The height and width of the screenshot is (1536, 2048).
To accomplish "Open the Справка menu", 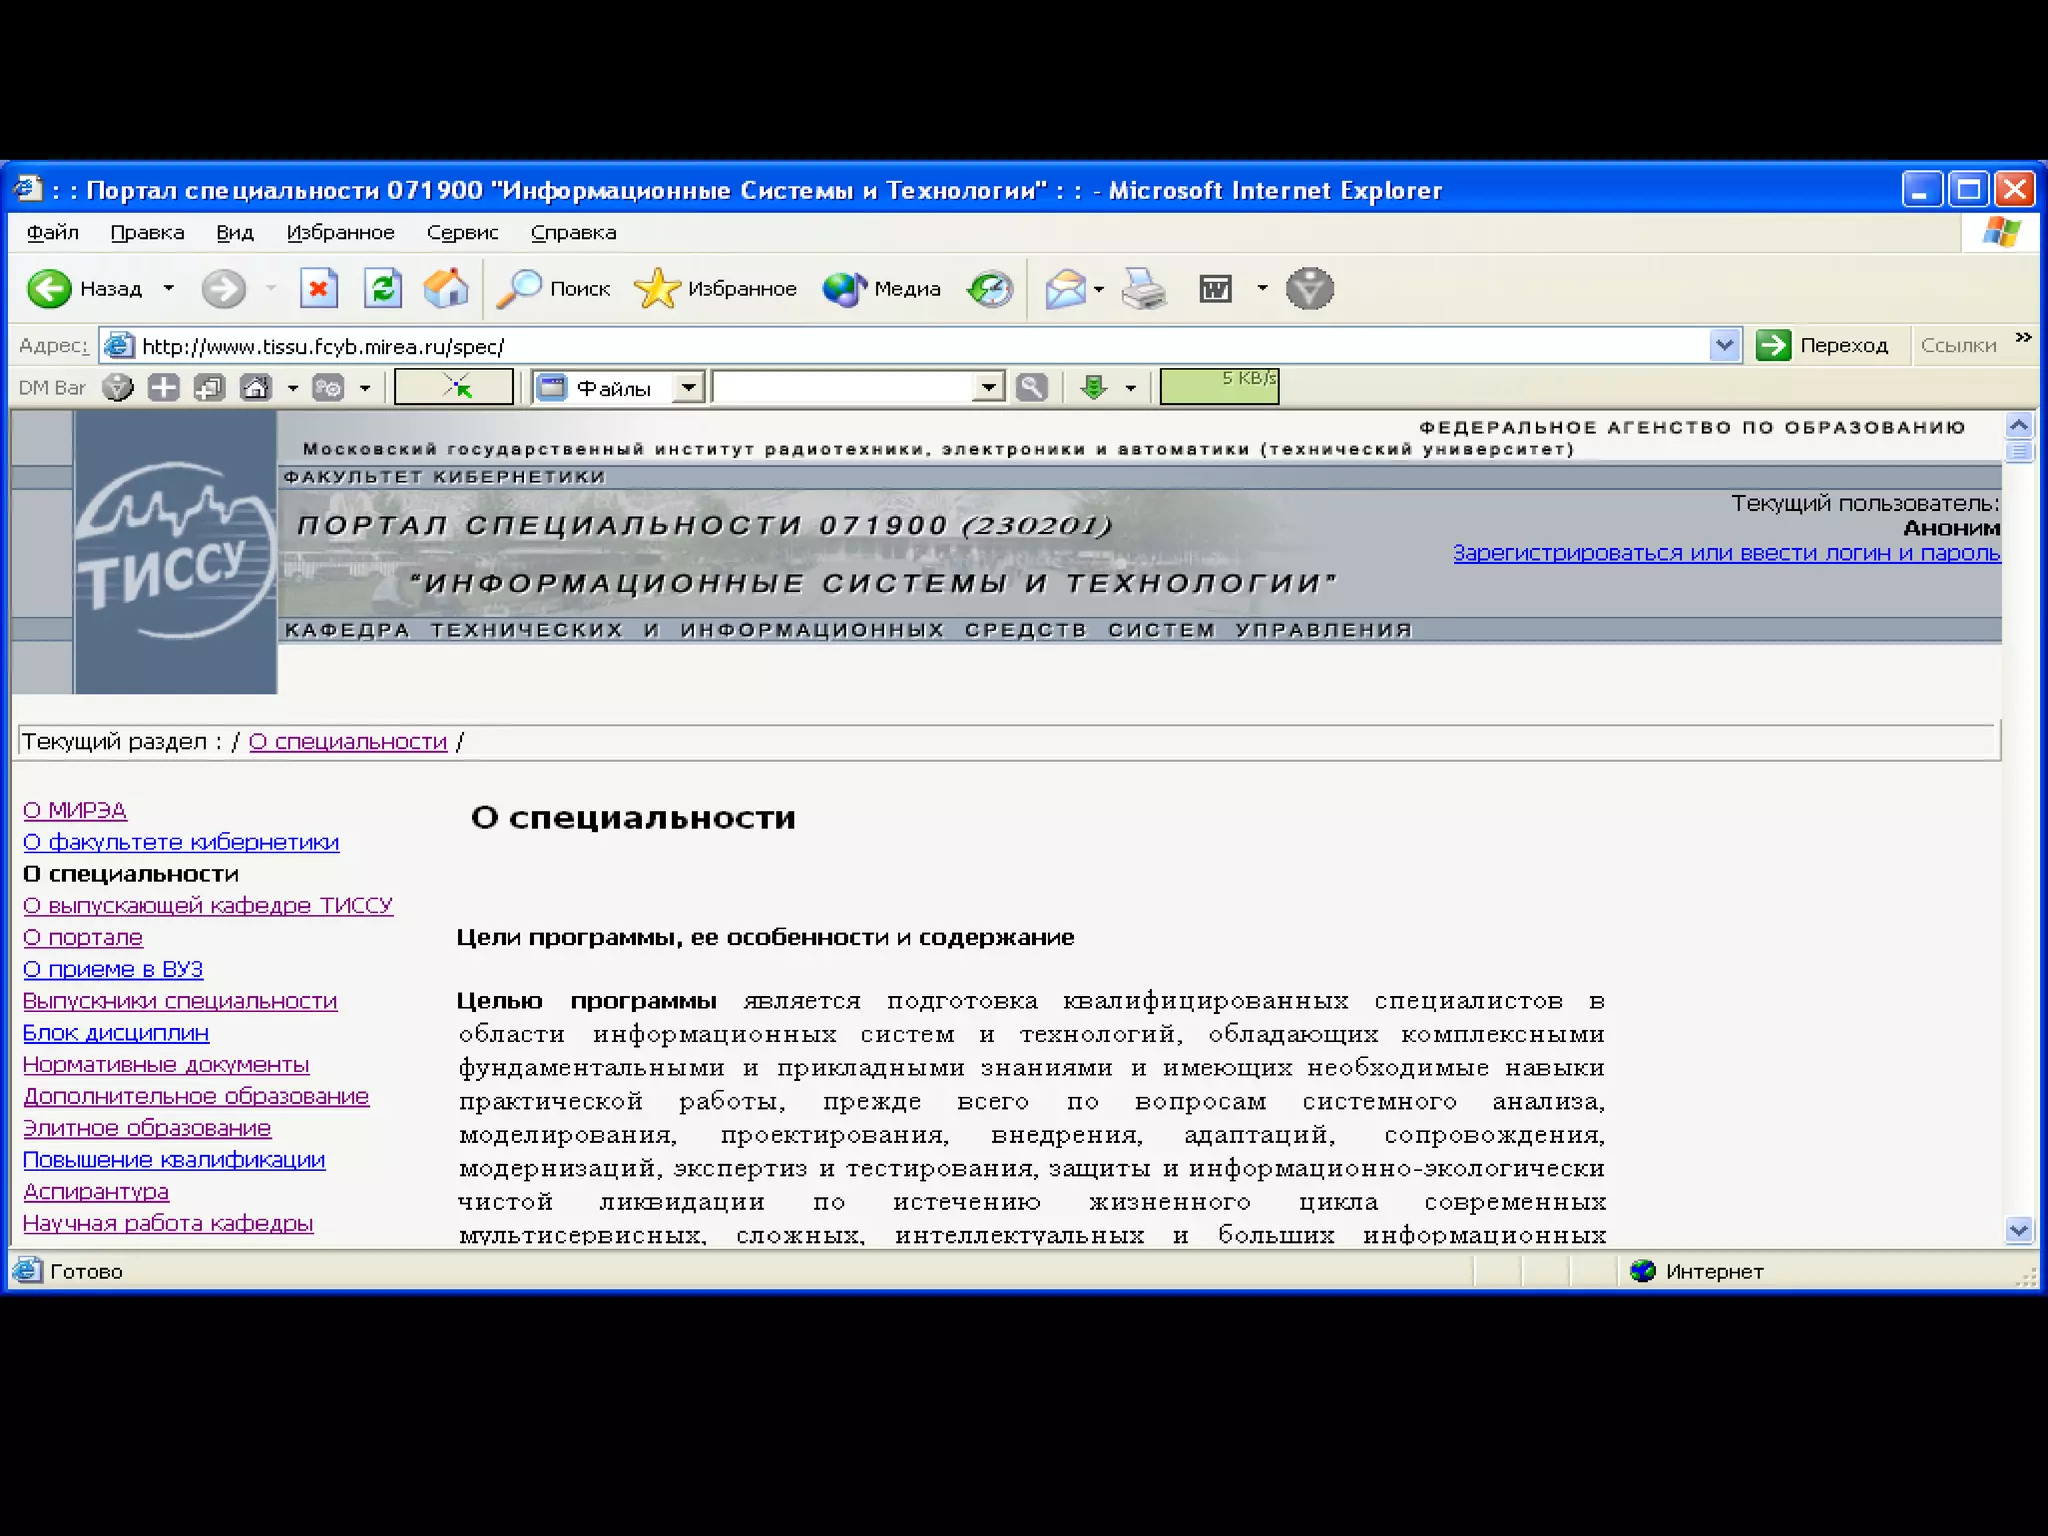I will point(574,233).
